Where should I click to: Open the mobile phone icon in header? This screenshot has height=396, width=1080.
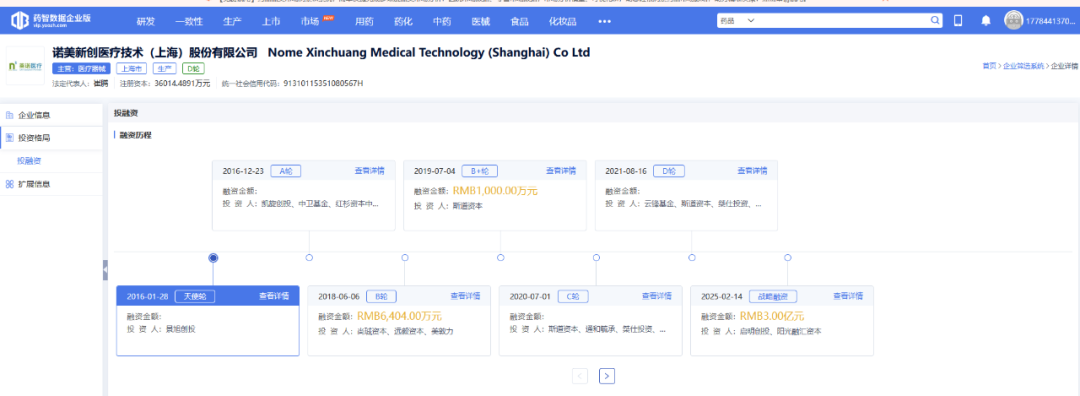(957, 21)
